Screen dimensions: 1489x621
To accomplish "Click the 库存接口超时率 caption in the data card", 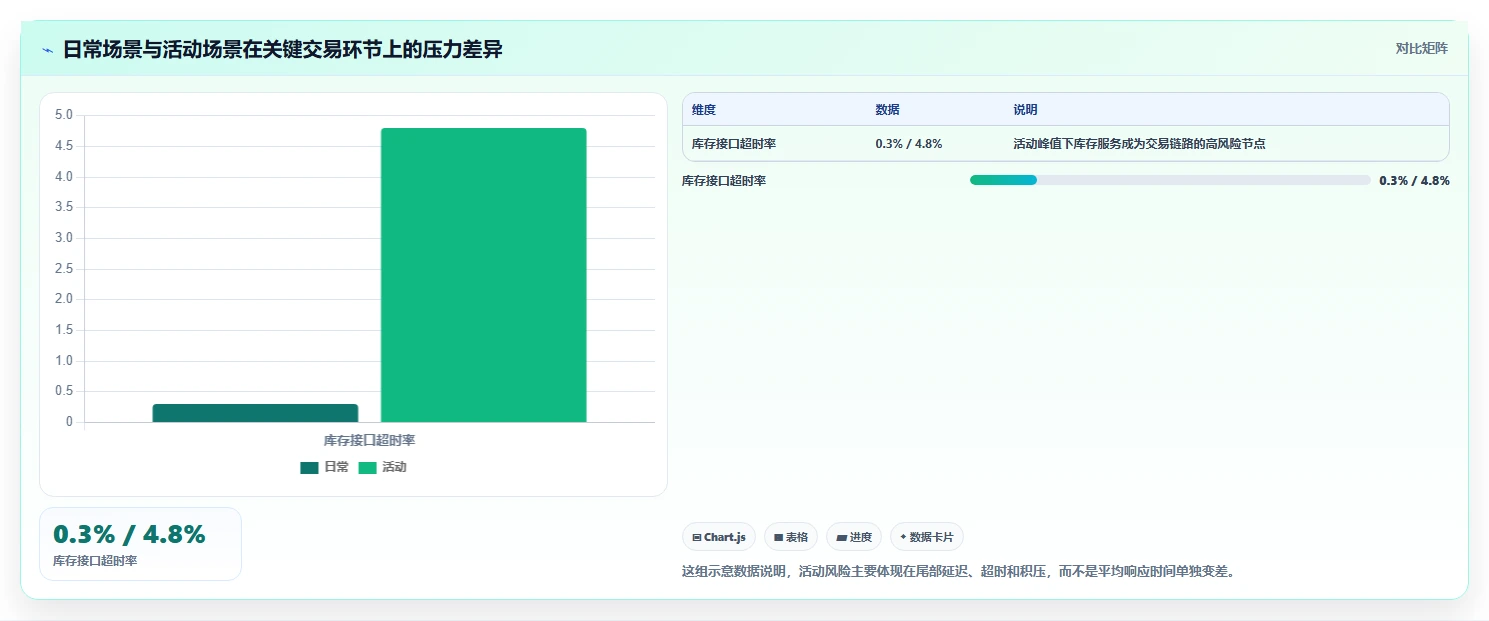I will click(x=95, y=561).
